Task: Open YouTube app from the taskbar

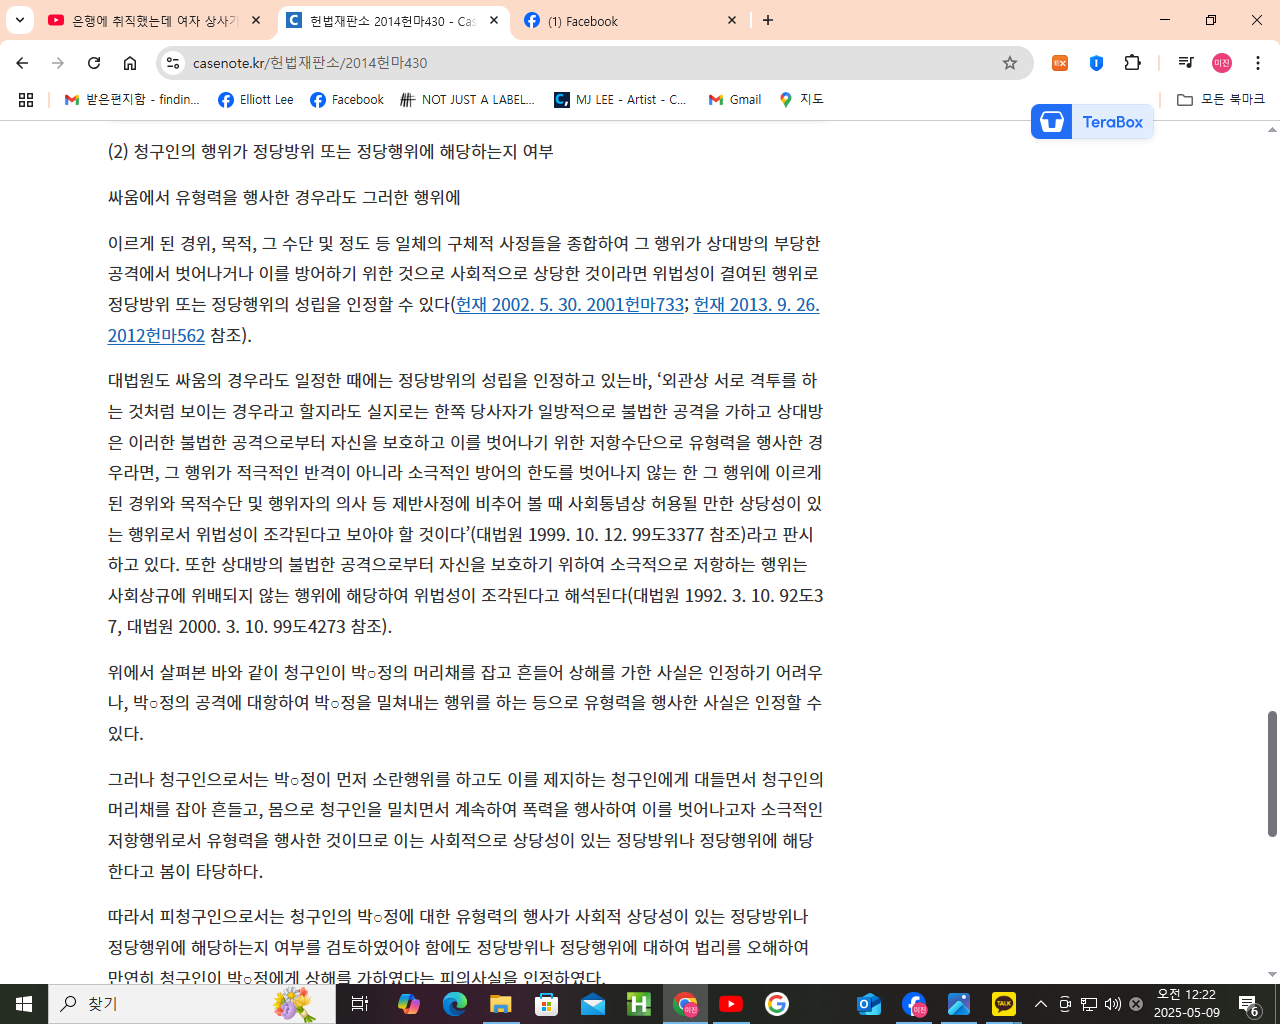Action: click(x=731, y=1004)
